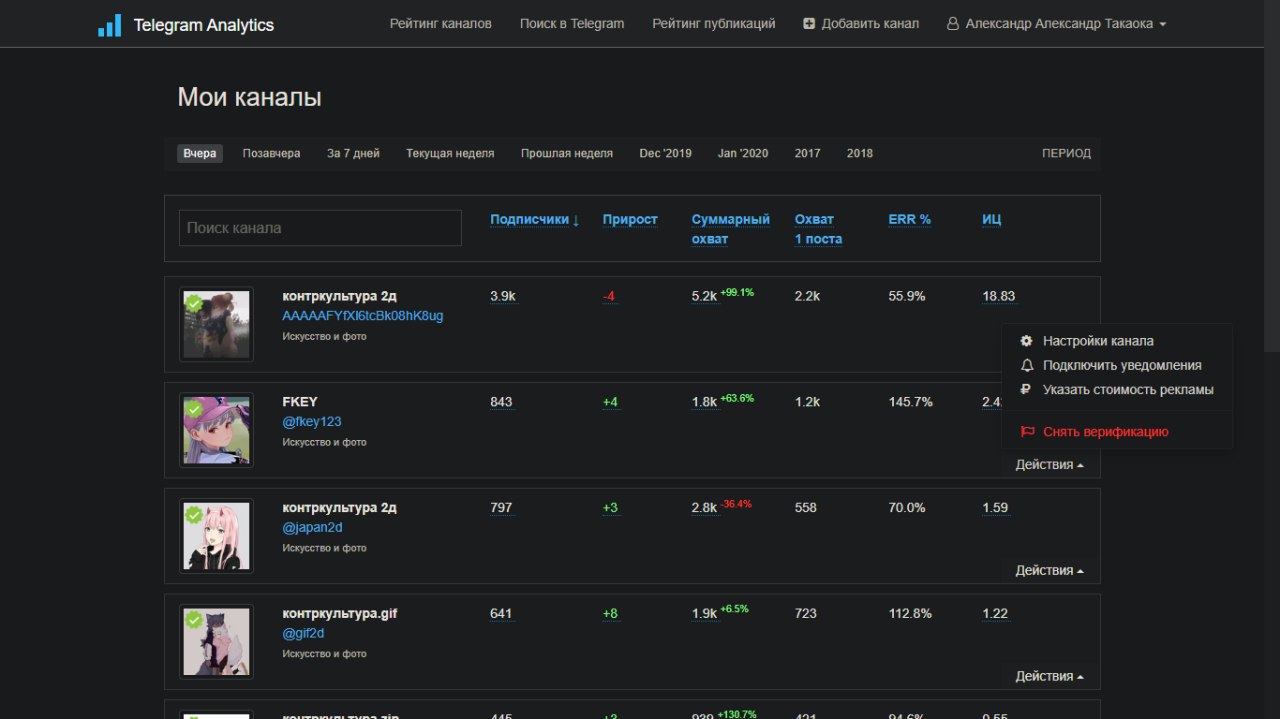Click subscriber count 3.9k

[502, 296]
